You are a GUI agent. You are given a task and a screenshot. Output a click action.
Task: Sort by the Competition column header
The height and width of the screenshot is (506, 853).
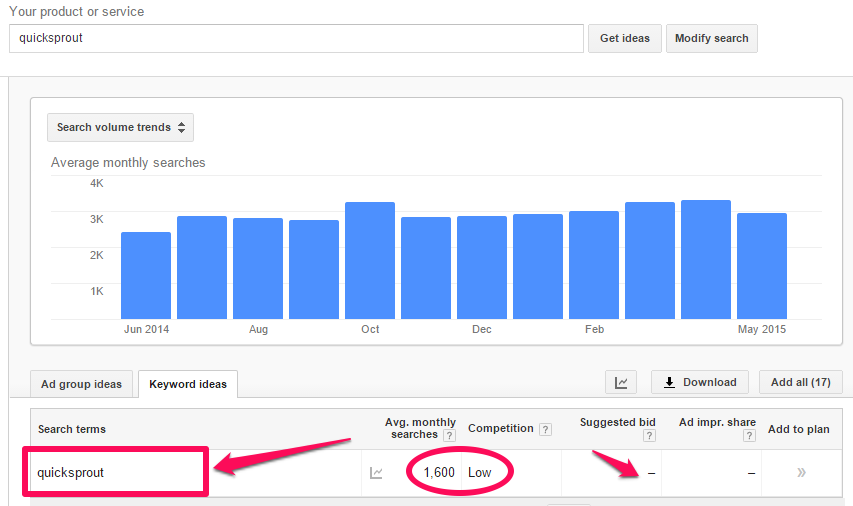500,429
